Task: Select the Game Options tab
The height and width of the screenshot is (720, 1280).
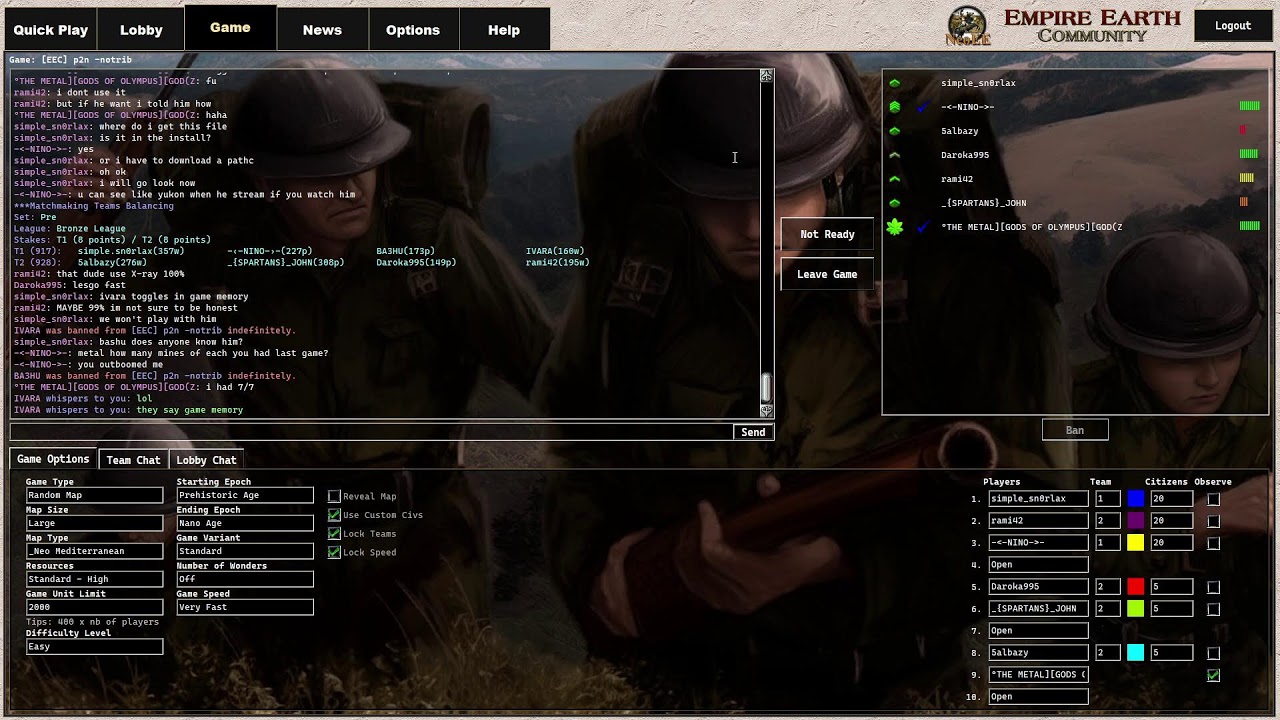Action: click(x=53, y=459)
